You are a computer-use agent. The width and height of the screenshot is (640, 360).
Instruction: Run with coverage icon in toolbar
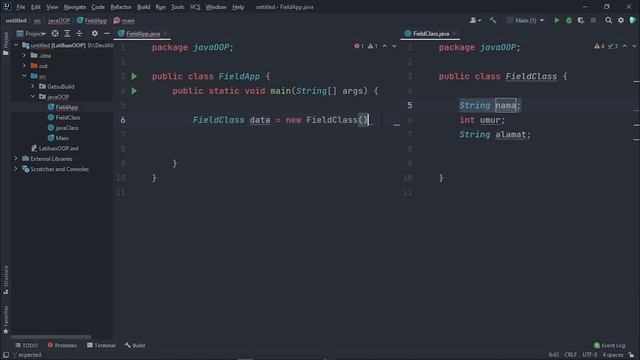(580, 20)
